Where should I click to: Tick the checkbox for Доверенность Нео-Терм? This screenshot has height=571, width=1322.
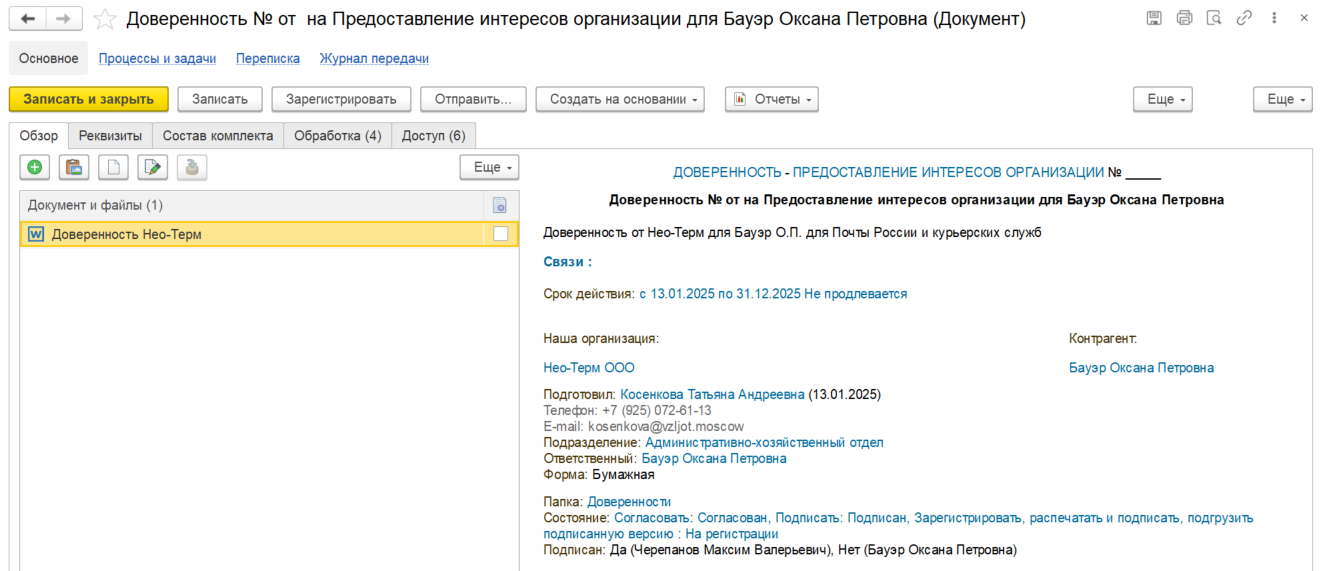point(500,234)
